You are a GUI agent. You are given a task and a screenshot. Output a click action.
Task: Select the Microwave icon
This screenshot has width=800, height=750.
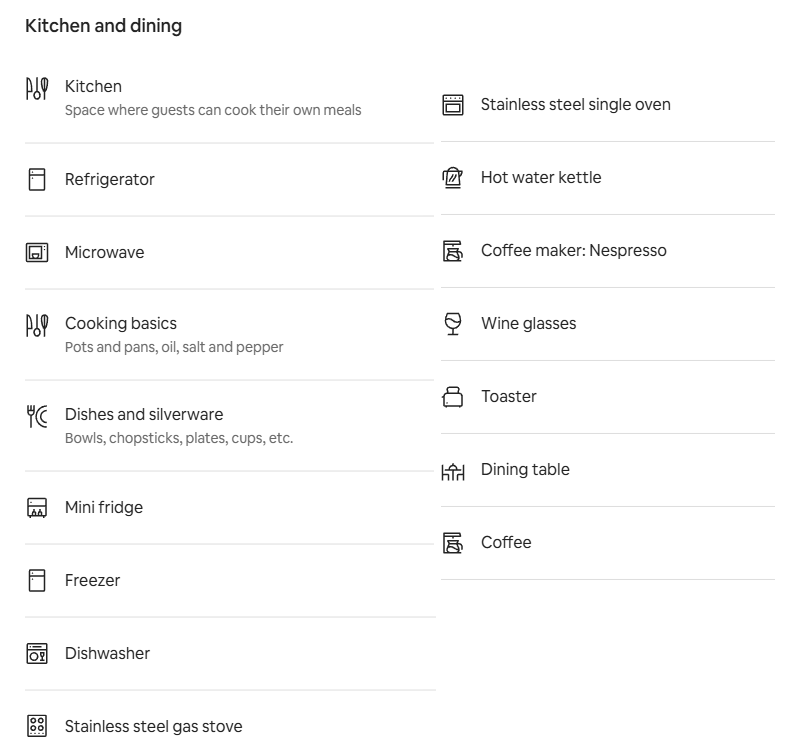pyautogui.click(x=37, y=253)
